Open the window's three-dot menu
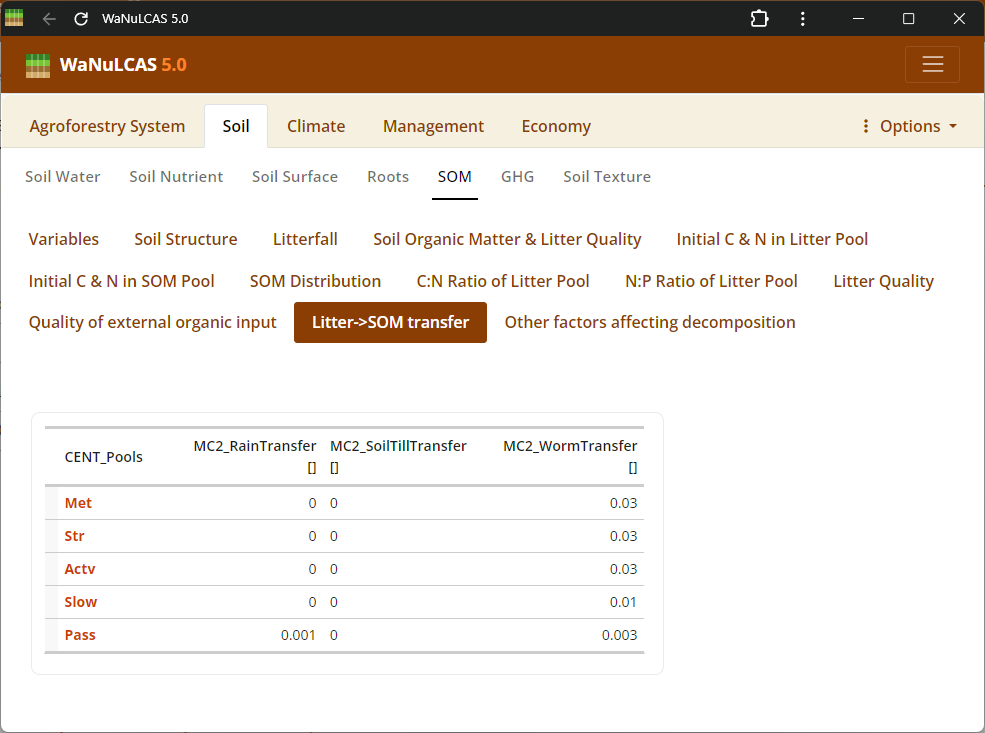 click(x=803, y=19)
